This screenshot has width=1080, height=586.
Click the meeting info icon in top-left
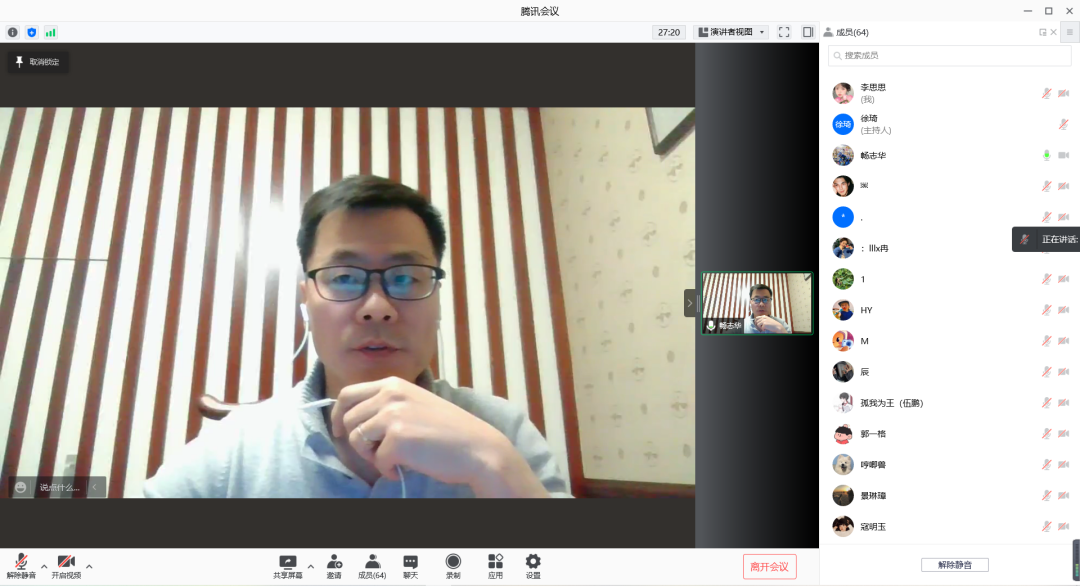[x=13, y=32]
